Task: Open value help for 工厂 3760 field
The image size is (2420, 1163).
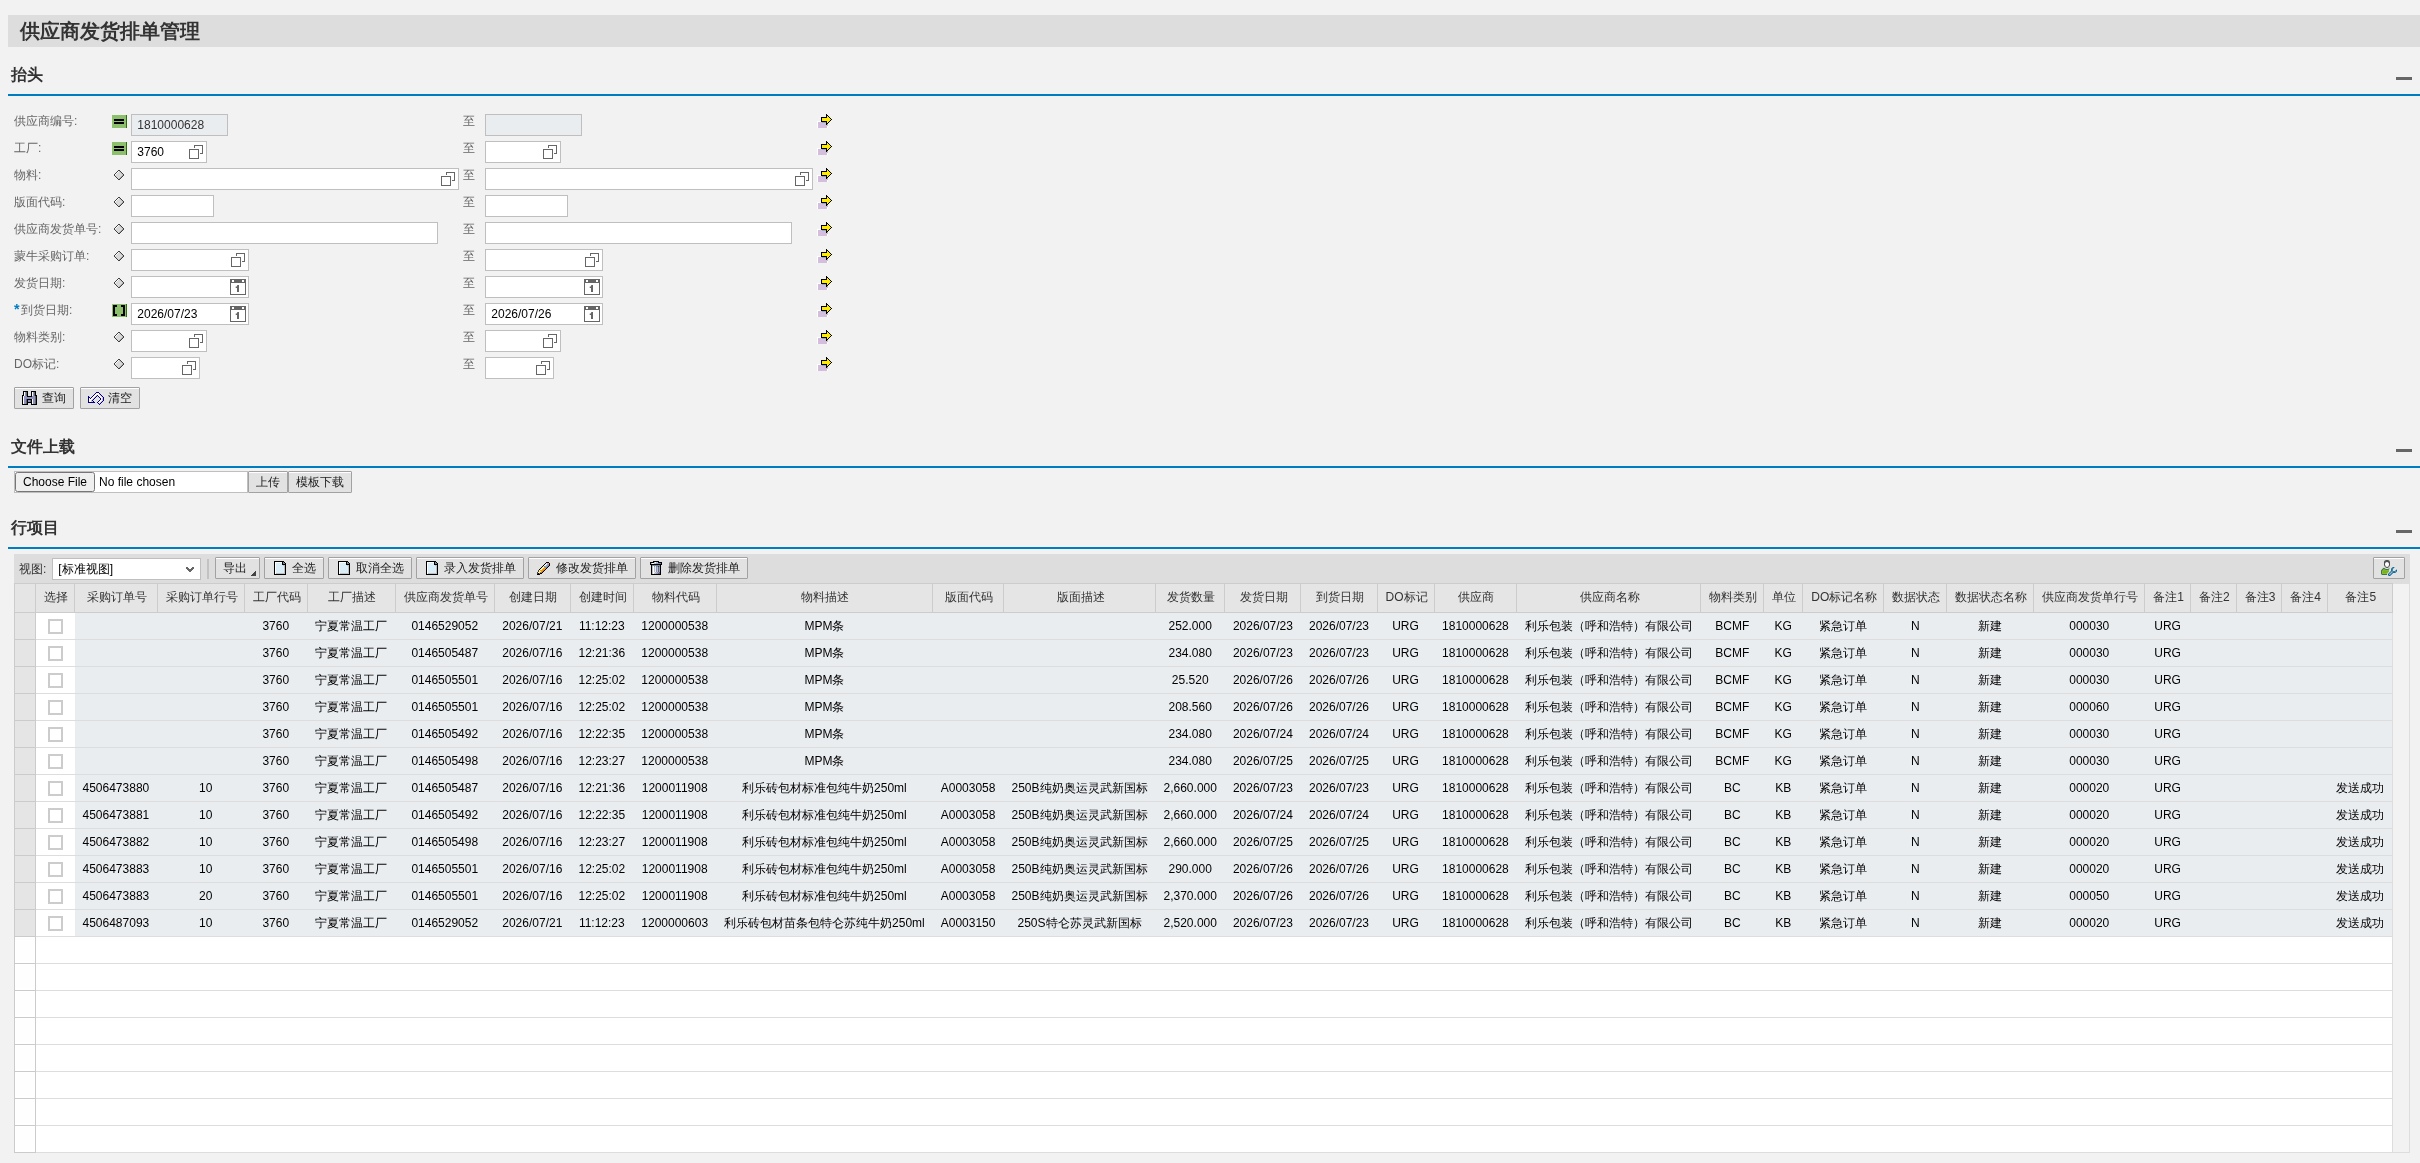Action: pos(196,152)
